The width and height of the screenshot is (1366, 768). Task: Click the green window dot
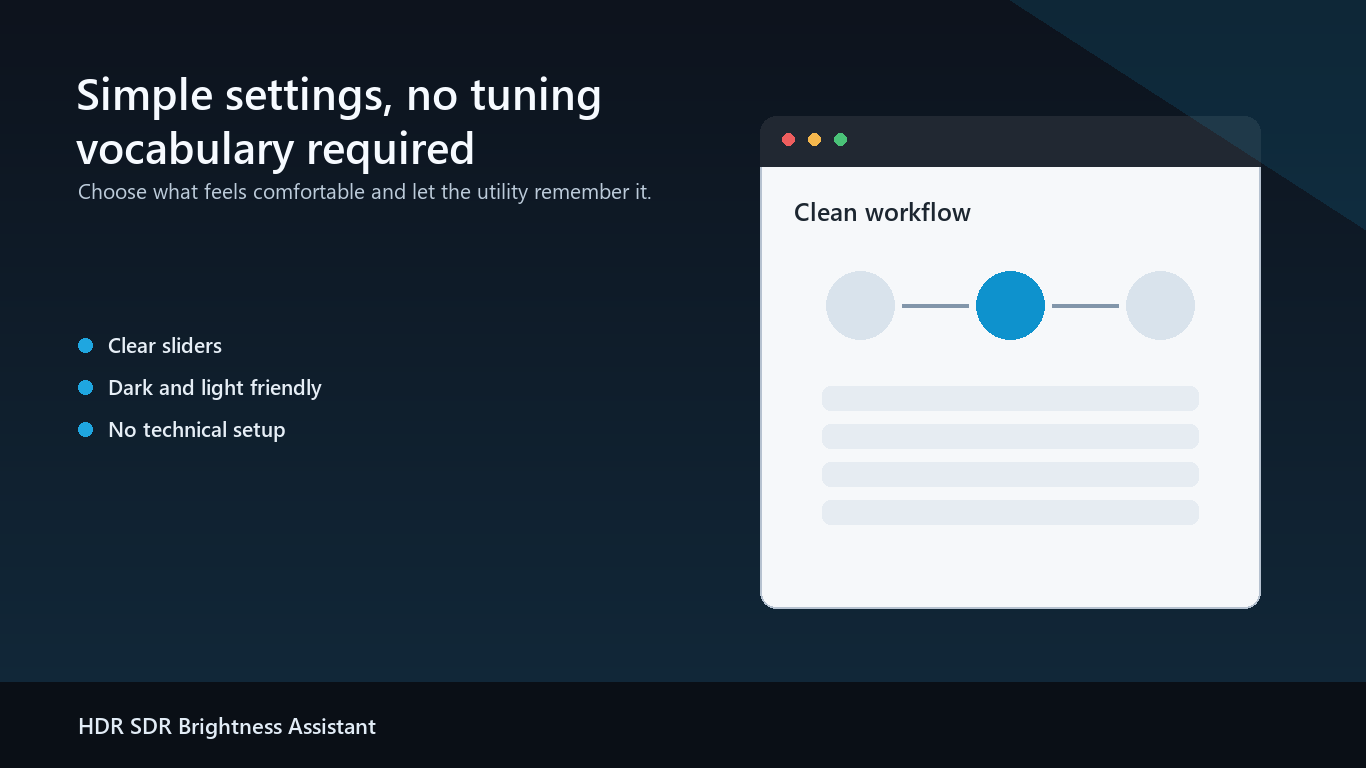point(840,140)
